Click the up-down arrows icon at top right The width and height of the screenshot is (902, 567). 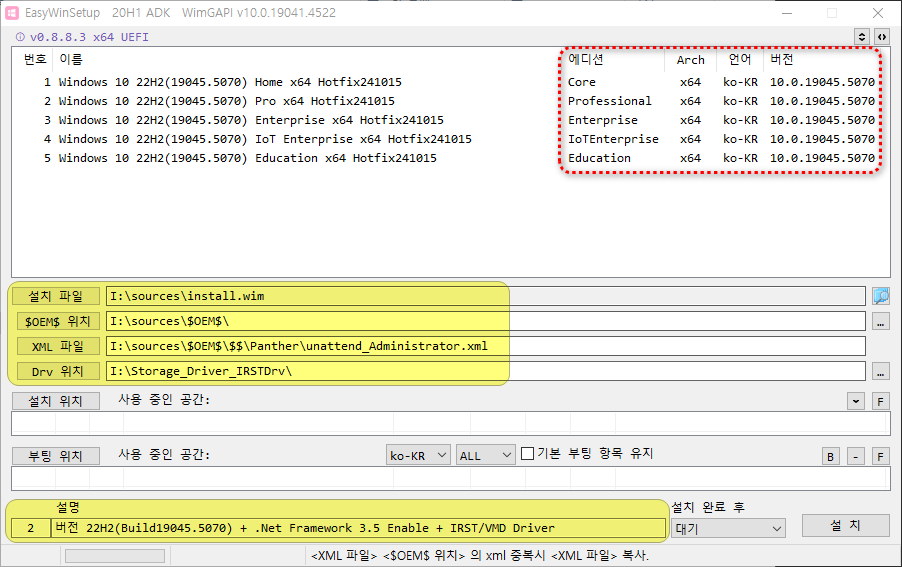pos(862,37)
